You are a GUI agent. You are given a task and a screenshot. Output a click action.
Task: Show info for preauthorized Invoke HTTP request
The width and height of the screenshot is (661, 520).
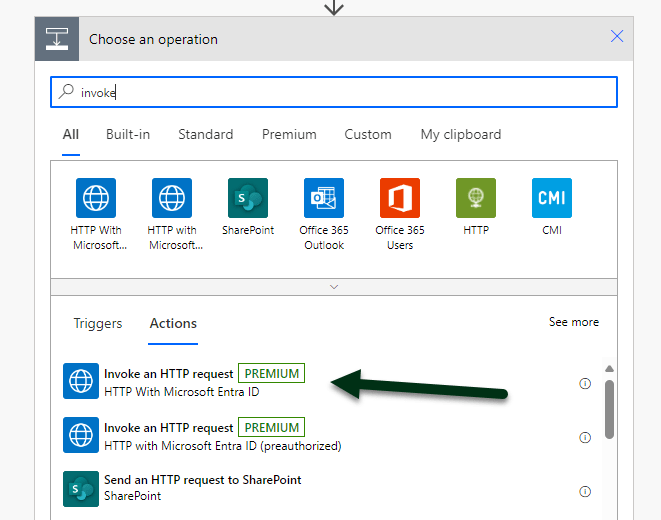click(x=585, y=437)
